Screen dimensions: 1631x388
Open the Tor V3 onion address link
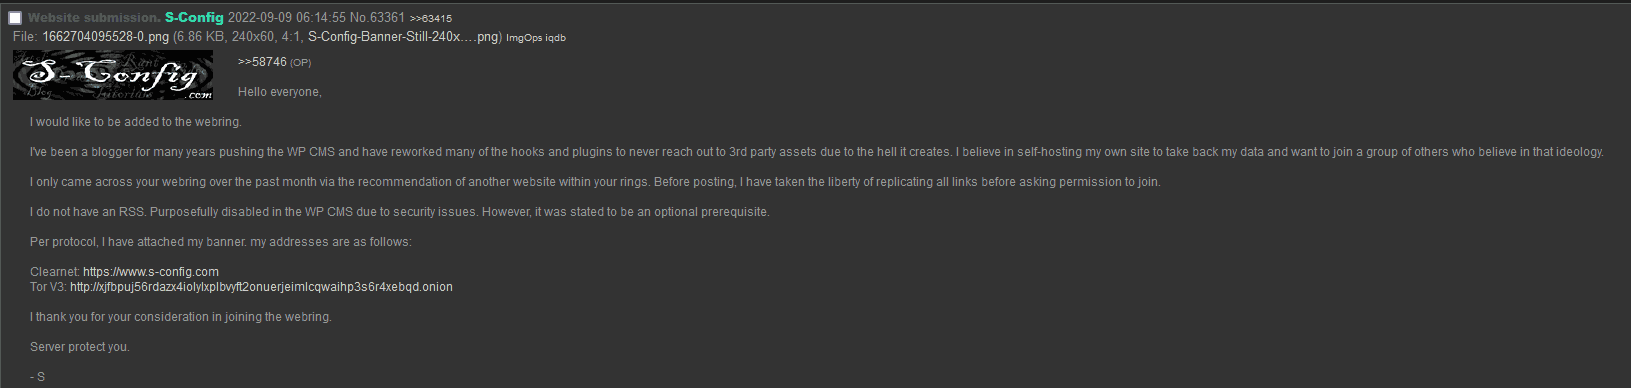pyautogui.click(x=261, y=287)
